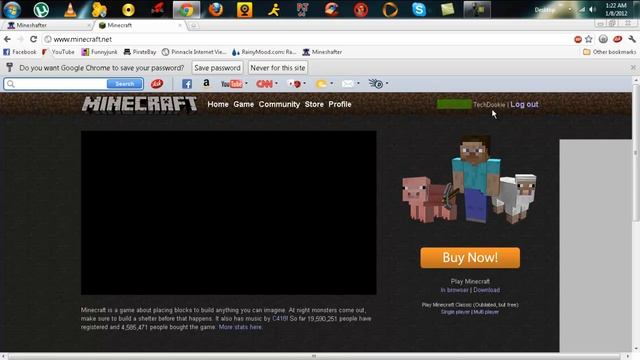This screenshot has width=640, height=360.
Task: Dismiss the save password infobar
Action: tap(633, 67)
